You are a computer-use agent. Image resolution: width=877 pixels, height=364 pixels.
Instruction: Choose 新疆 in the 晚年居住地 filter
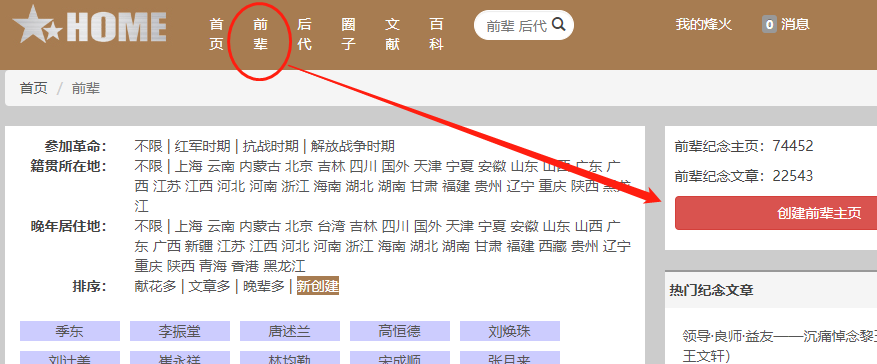coord(199,246)
